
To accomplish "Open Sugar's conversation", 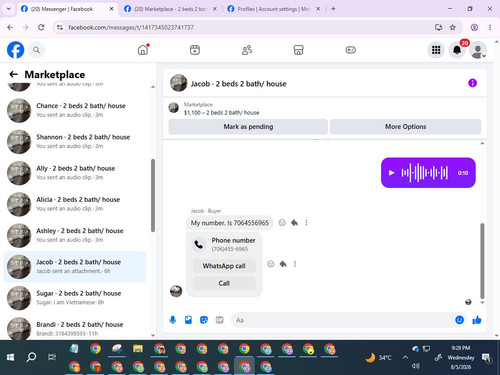I will (x=75, y=298).
